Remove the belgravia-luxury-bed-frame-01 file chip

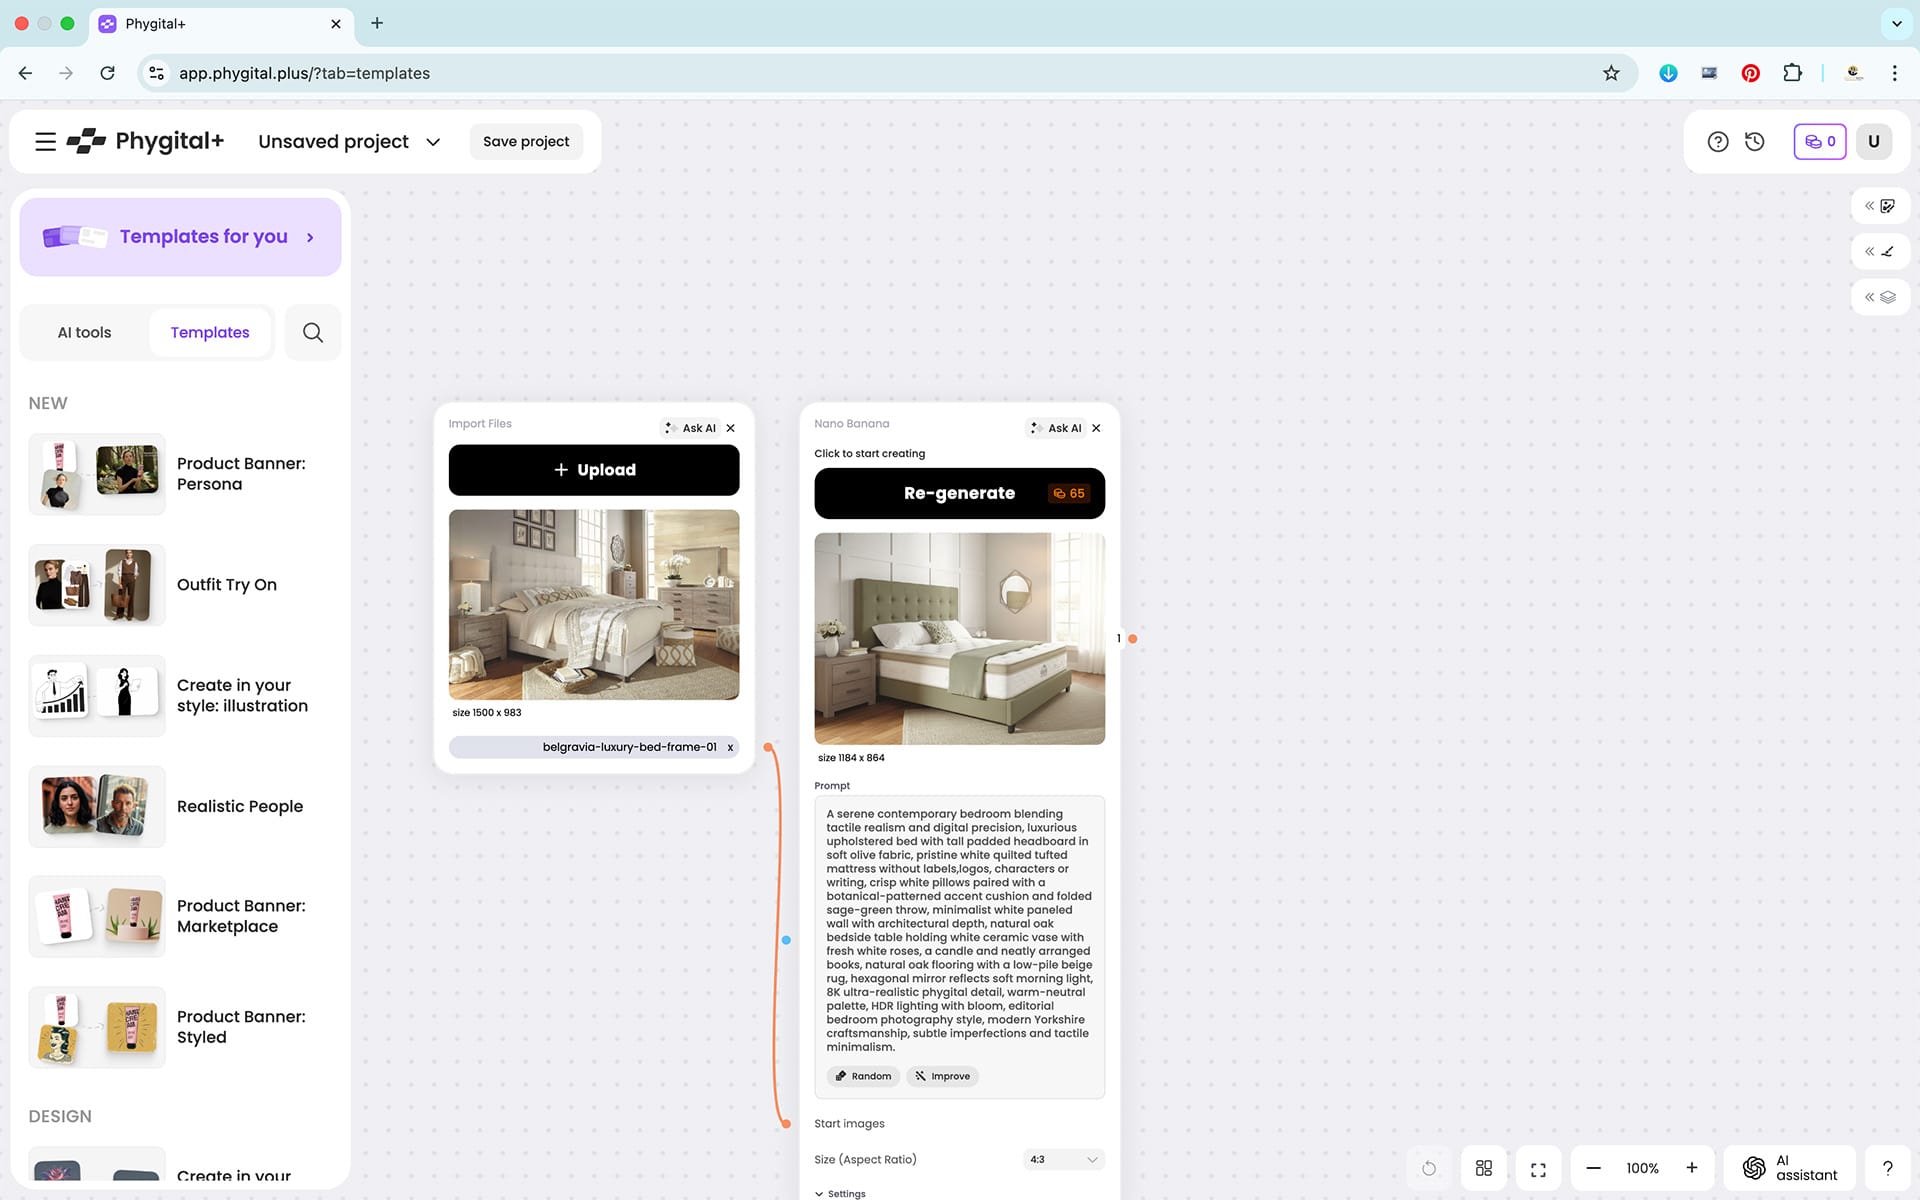point(730,747)
